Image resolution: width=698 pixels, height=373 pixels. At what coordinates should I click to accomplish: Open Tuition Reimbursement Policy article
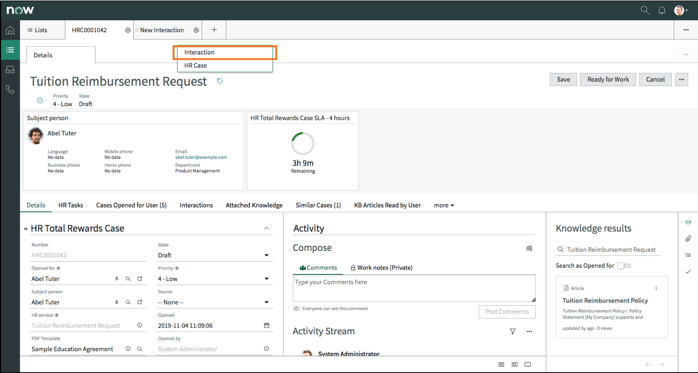click(605, 300)
